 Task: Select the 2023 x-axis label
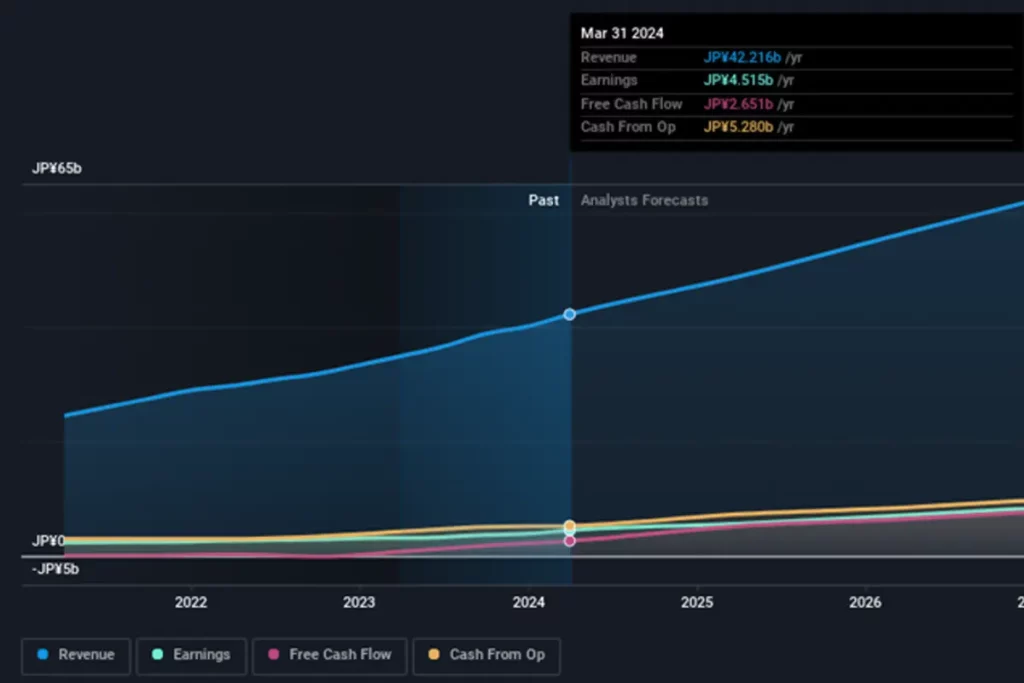point(359,602)
